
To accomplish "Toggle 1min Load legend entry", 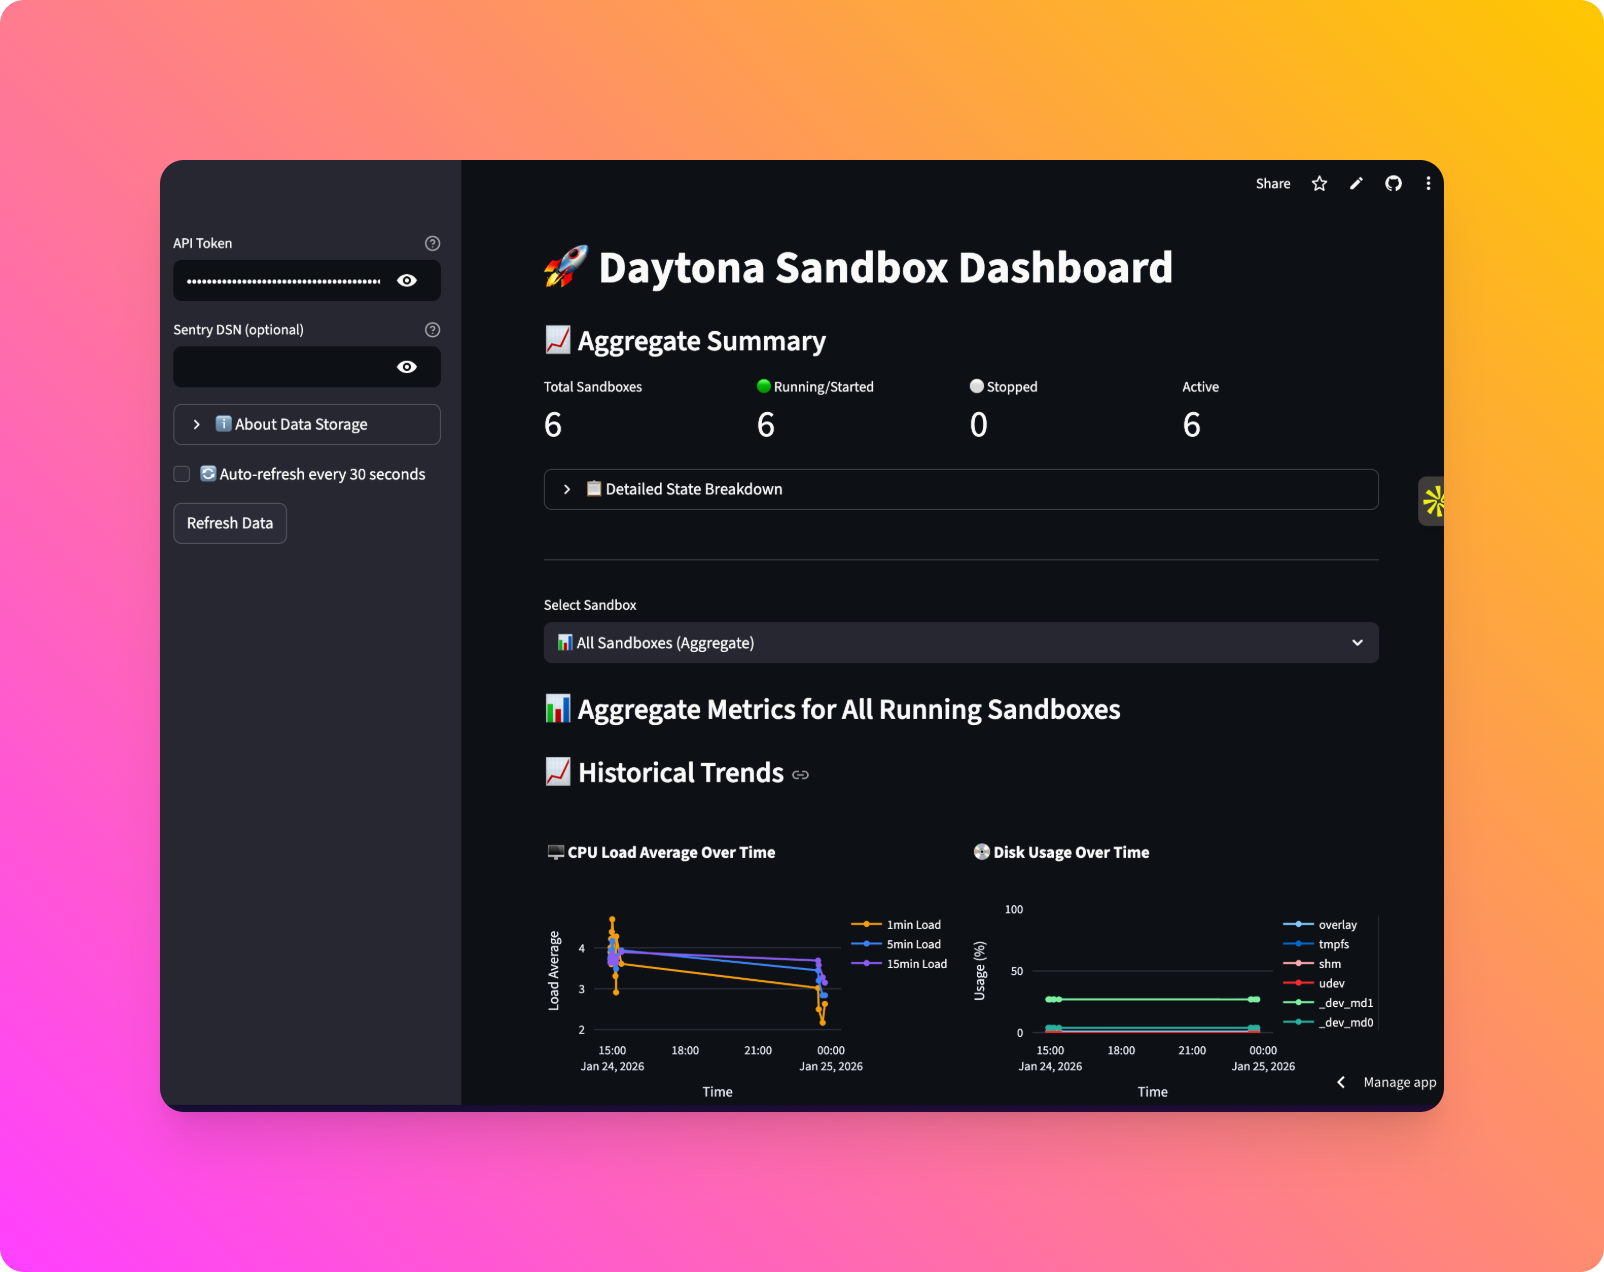I will (x=897, y=925).
